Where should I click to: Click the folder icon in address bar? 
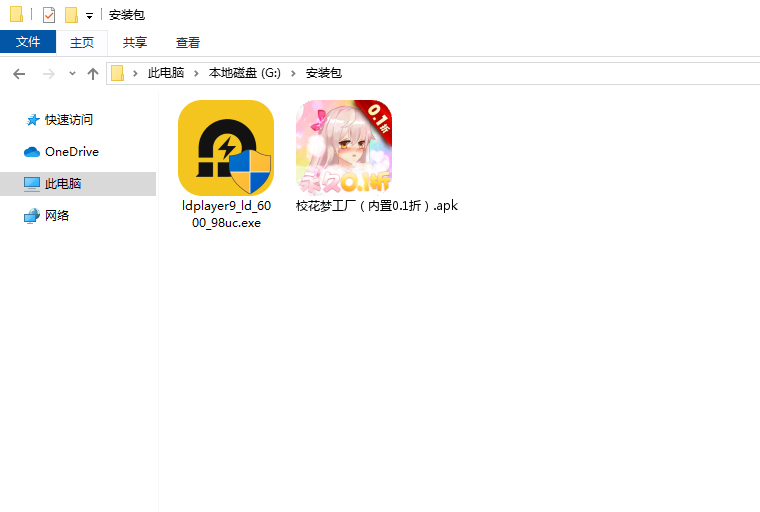(118, 73)
